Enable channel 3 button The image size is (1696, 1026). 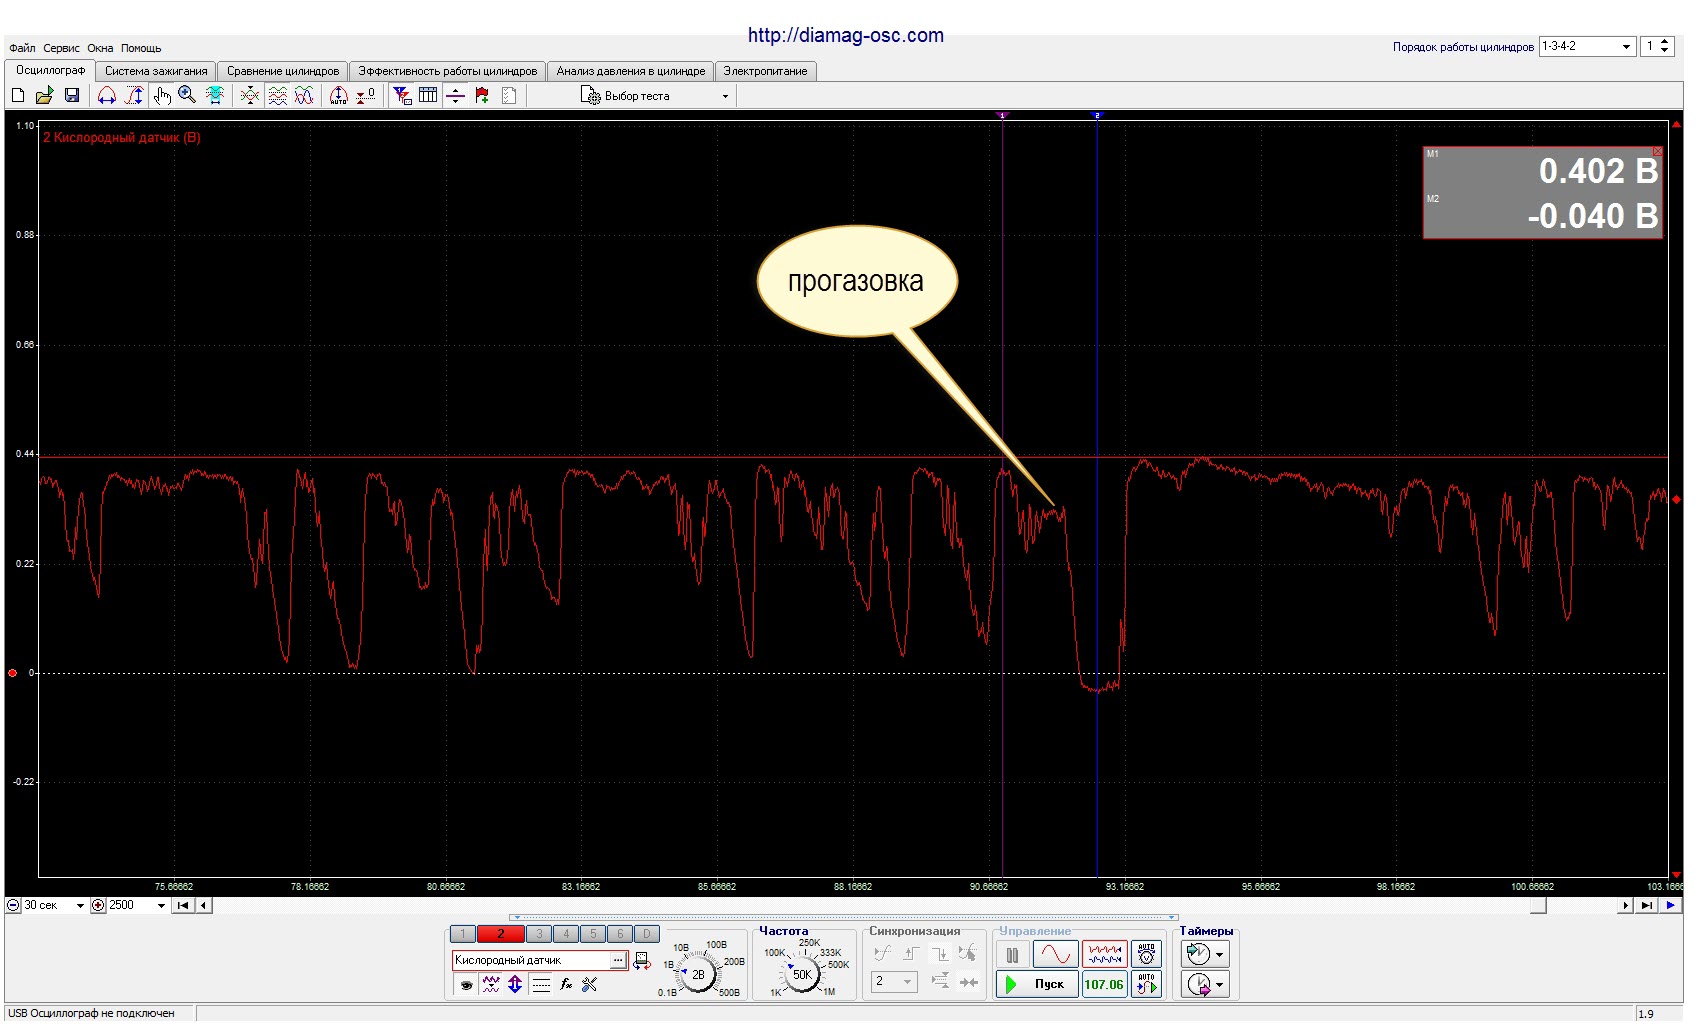(x=539, y=934)
